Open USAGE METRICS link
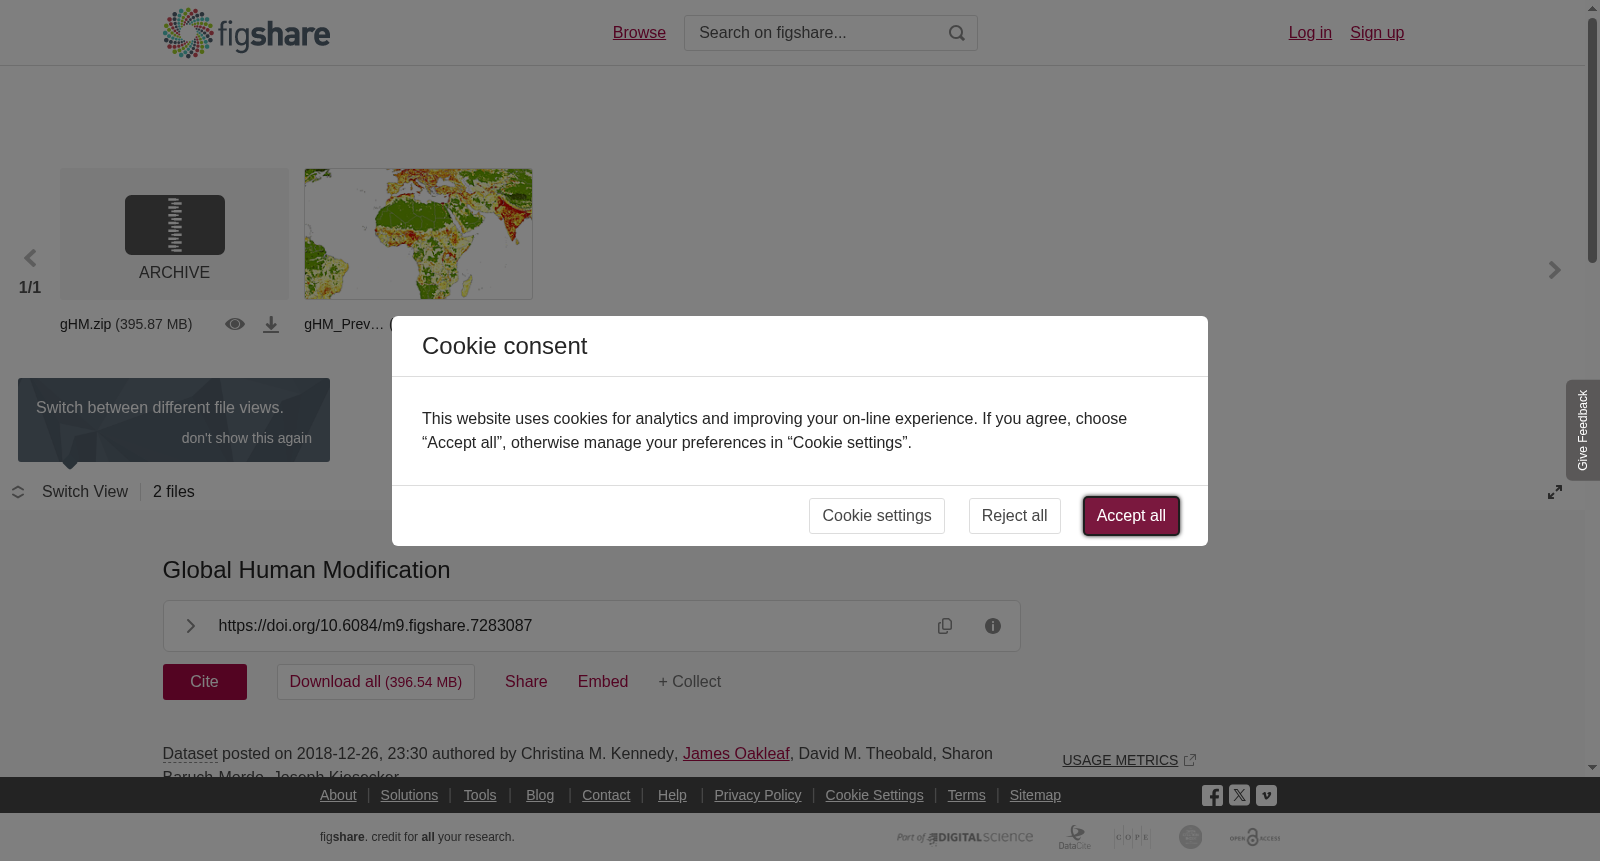This screenshot has height=861, width=1600. coord(1120,760)
